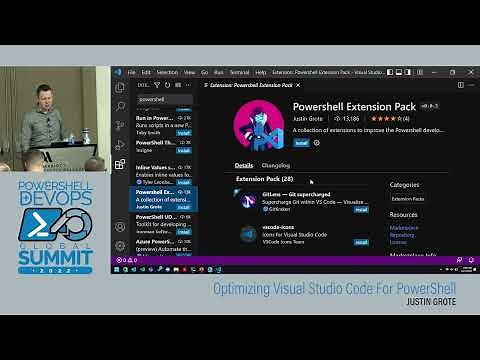This screenshot has width=480, height=360.
Task: Open the Go menu
Action: click(204, 72)
